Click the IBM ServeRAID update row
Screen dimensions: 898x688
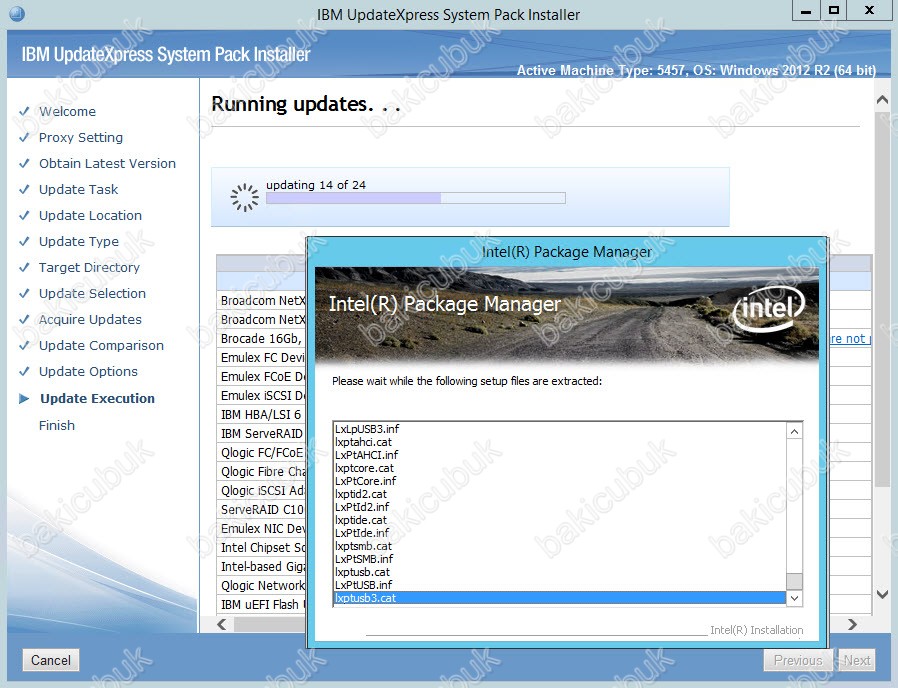(x=262, y=434)
